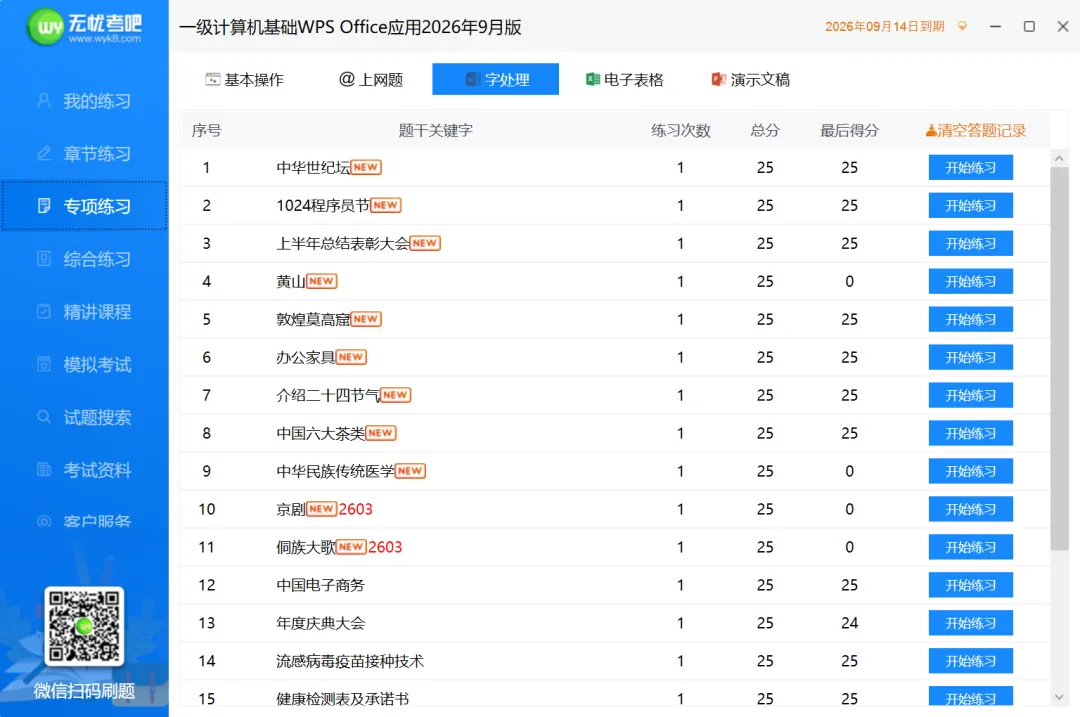This screenshot has width=1080, height=717.
Task: Open 精讲课程 in the sidebar
Action: (84, 311)
